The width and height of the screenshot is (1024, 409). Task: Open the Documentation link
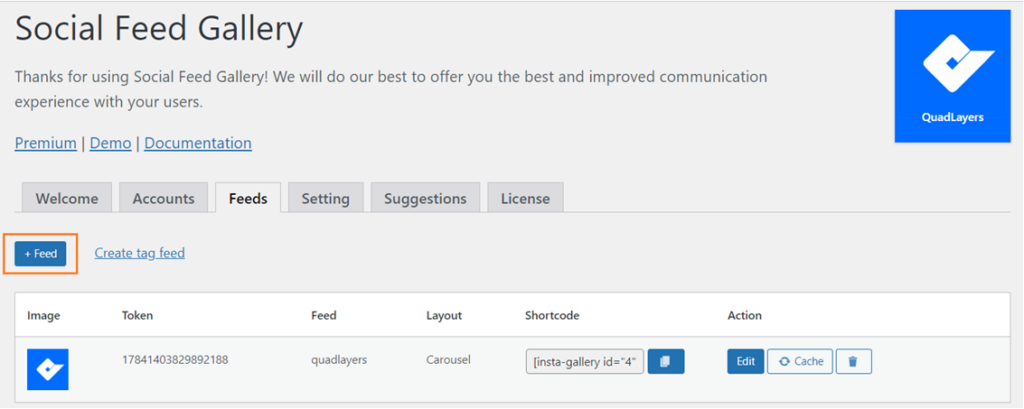pos(198,143)
